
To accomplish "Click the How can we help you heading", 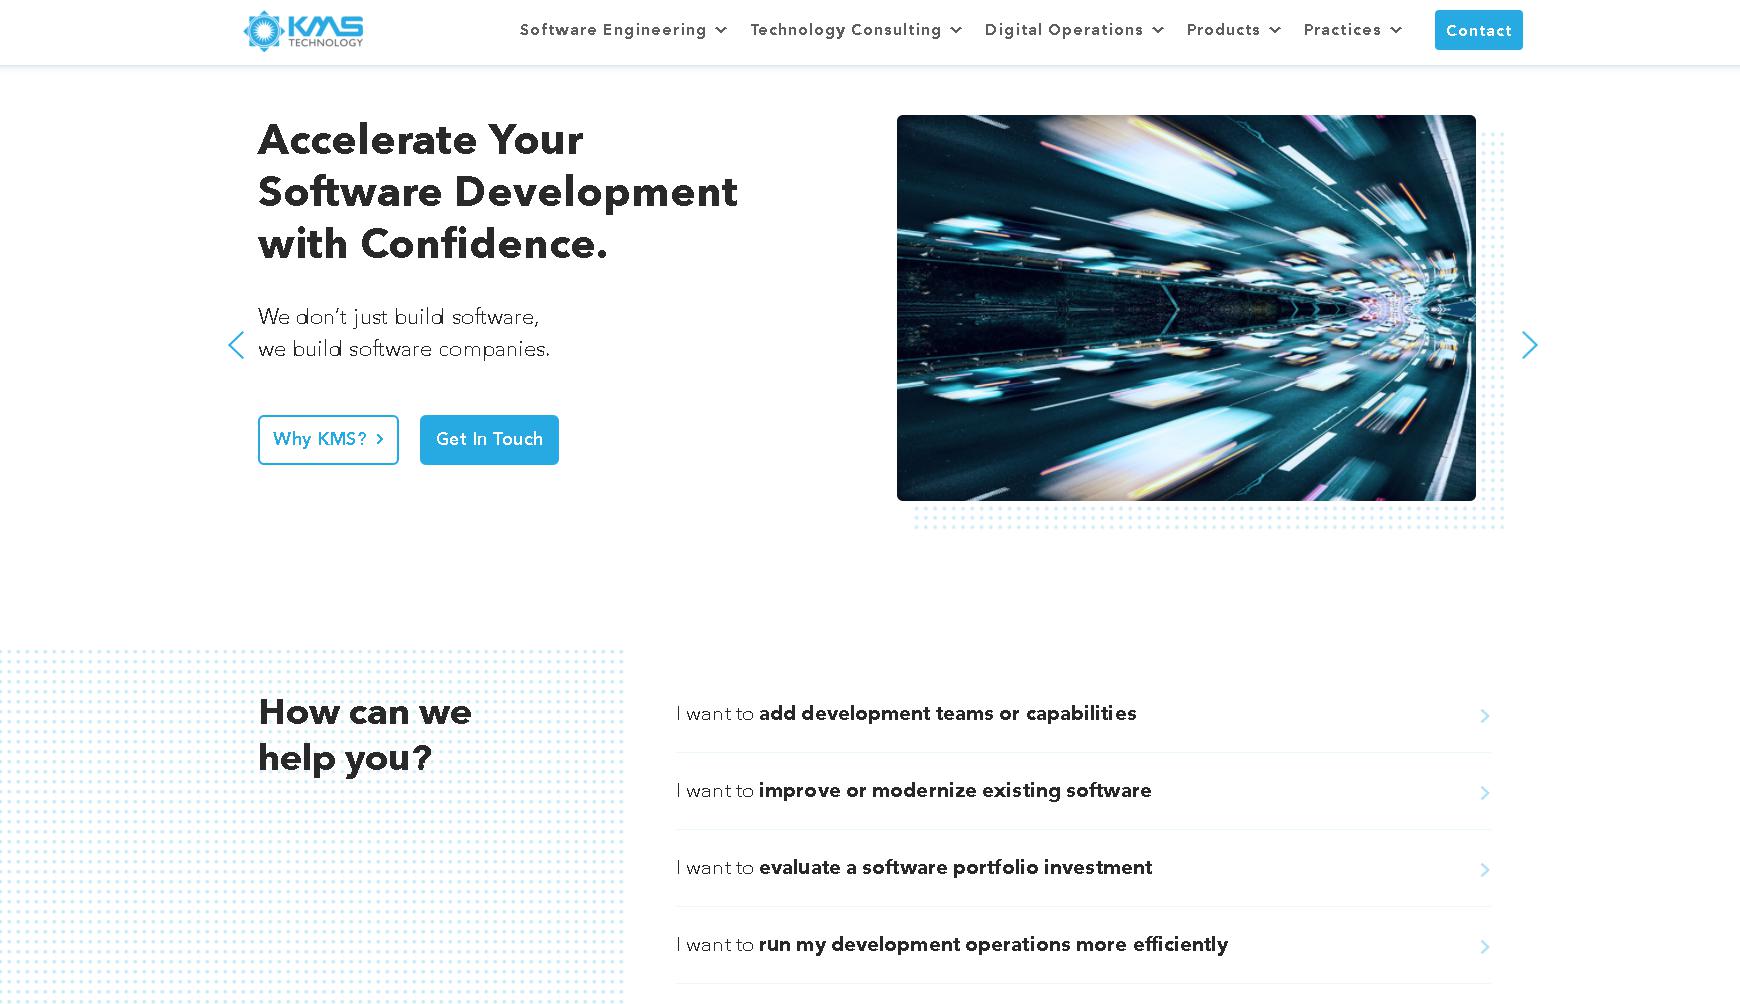I will 365,735.
